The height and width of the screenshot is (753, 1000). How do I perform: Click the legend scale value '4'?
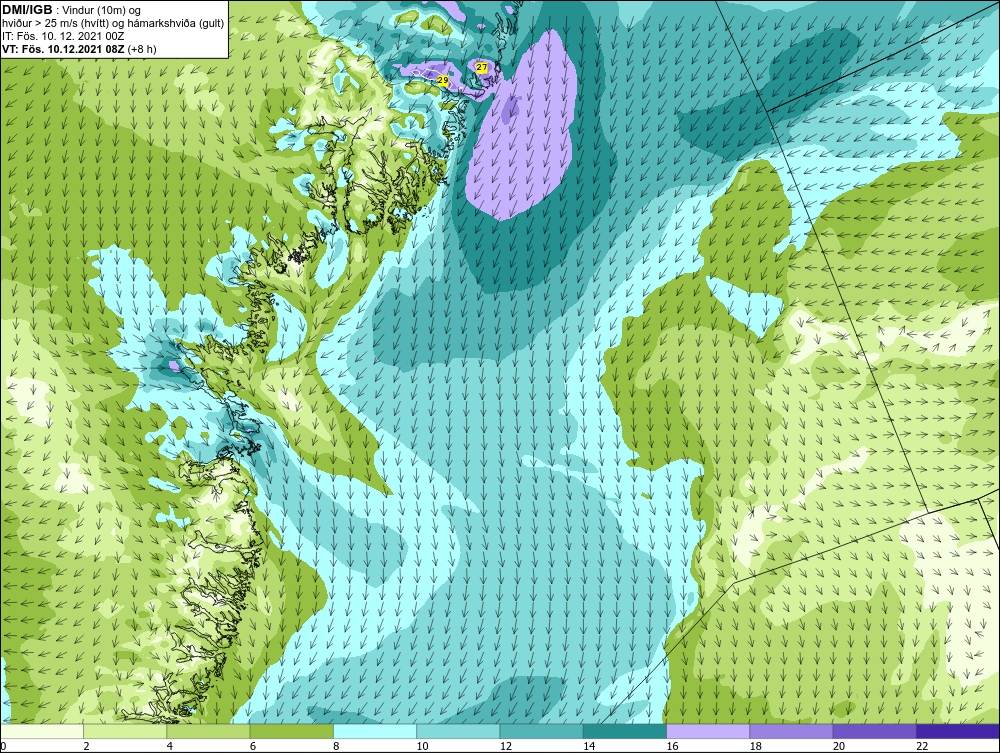coord(170,747)
